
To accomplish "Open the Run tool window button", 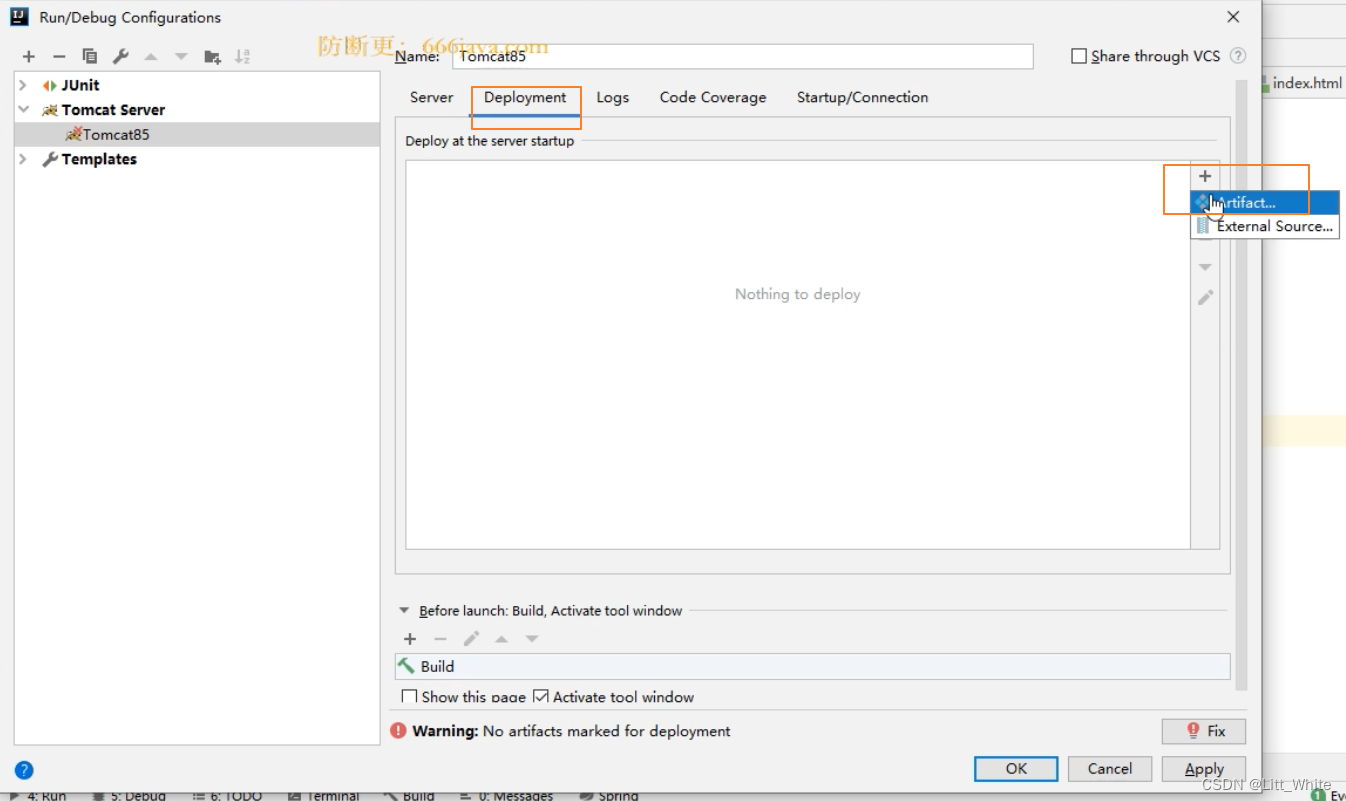I will tap(38, 795).
